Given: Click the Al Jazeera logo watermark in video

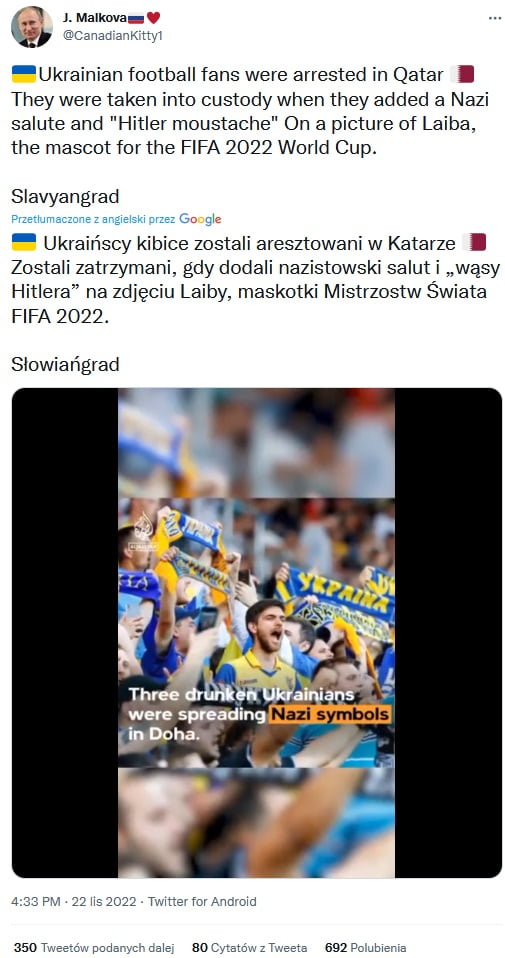Looking at the screenshot, I should coord(144,525).
